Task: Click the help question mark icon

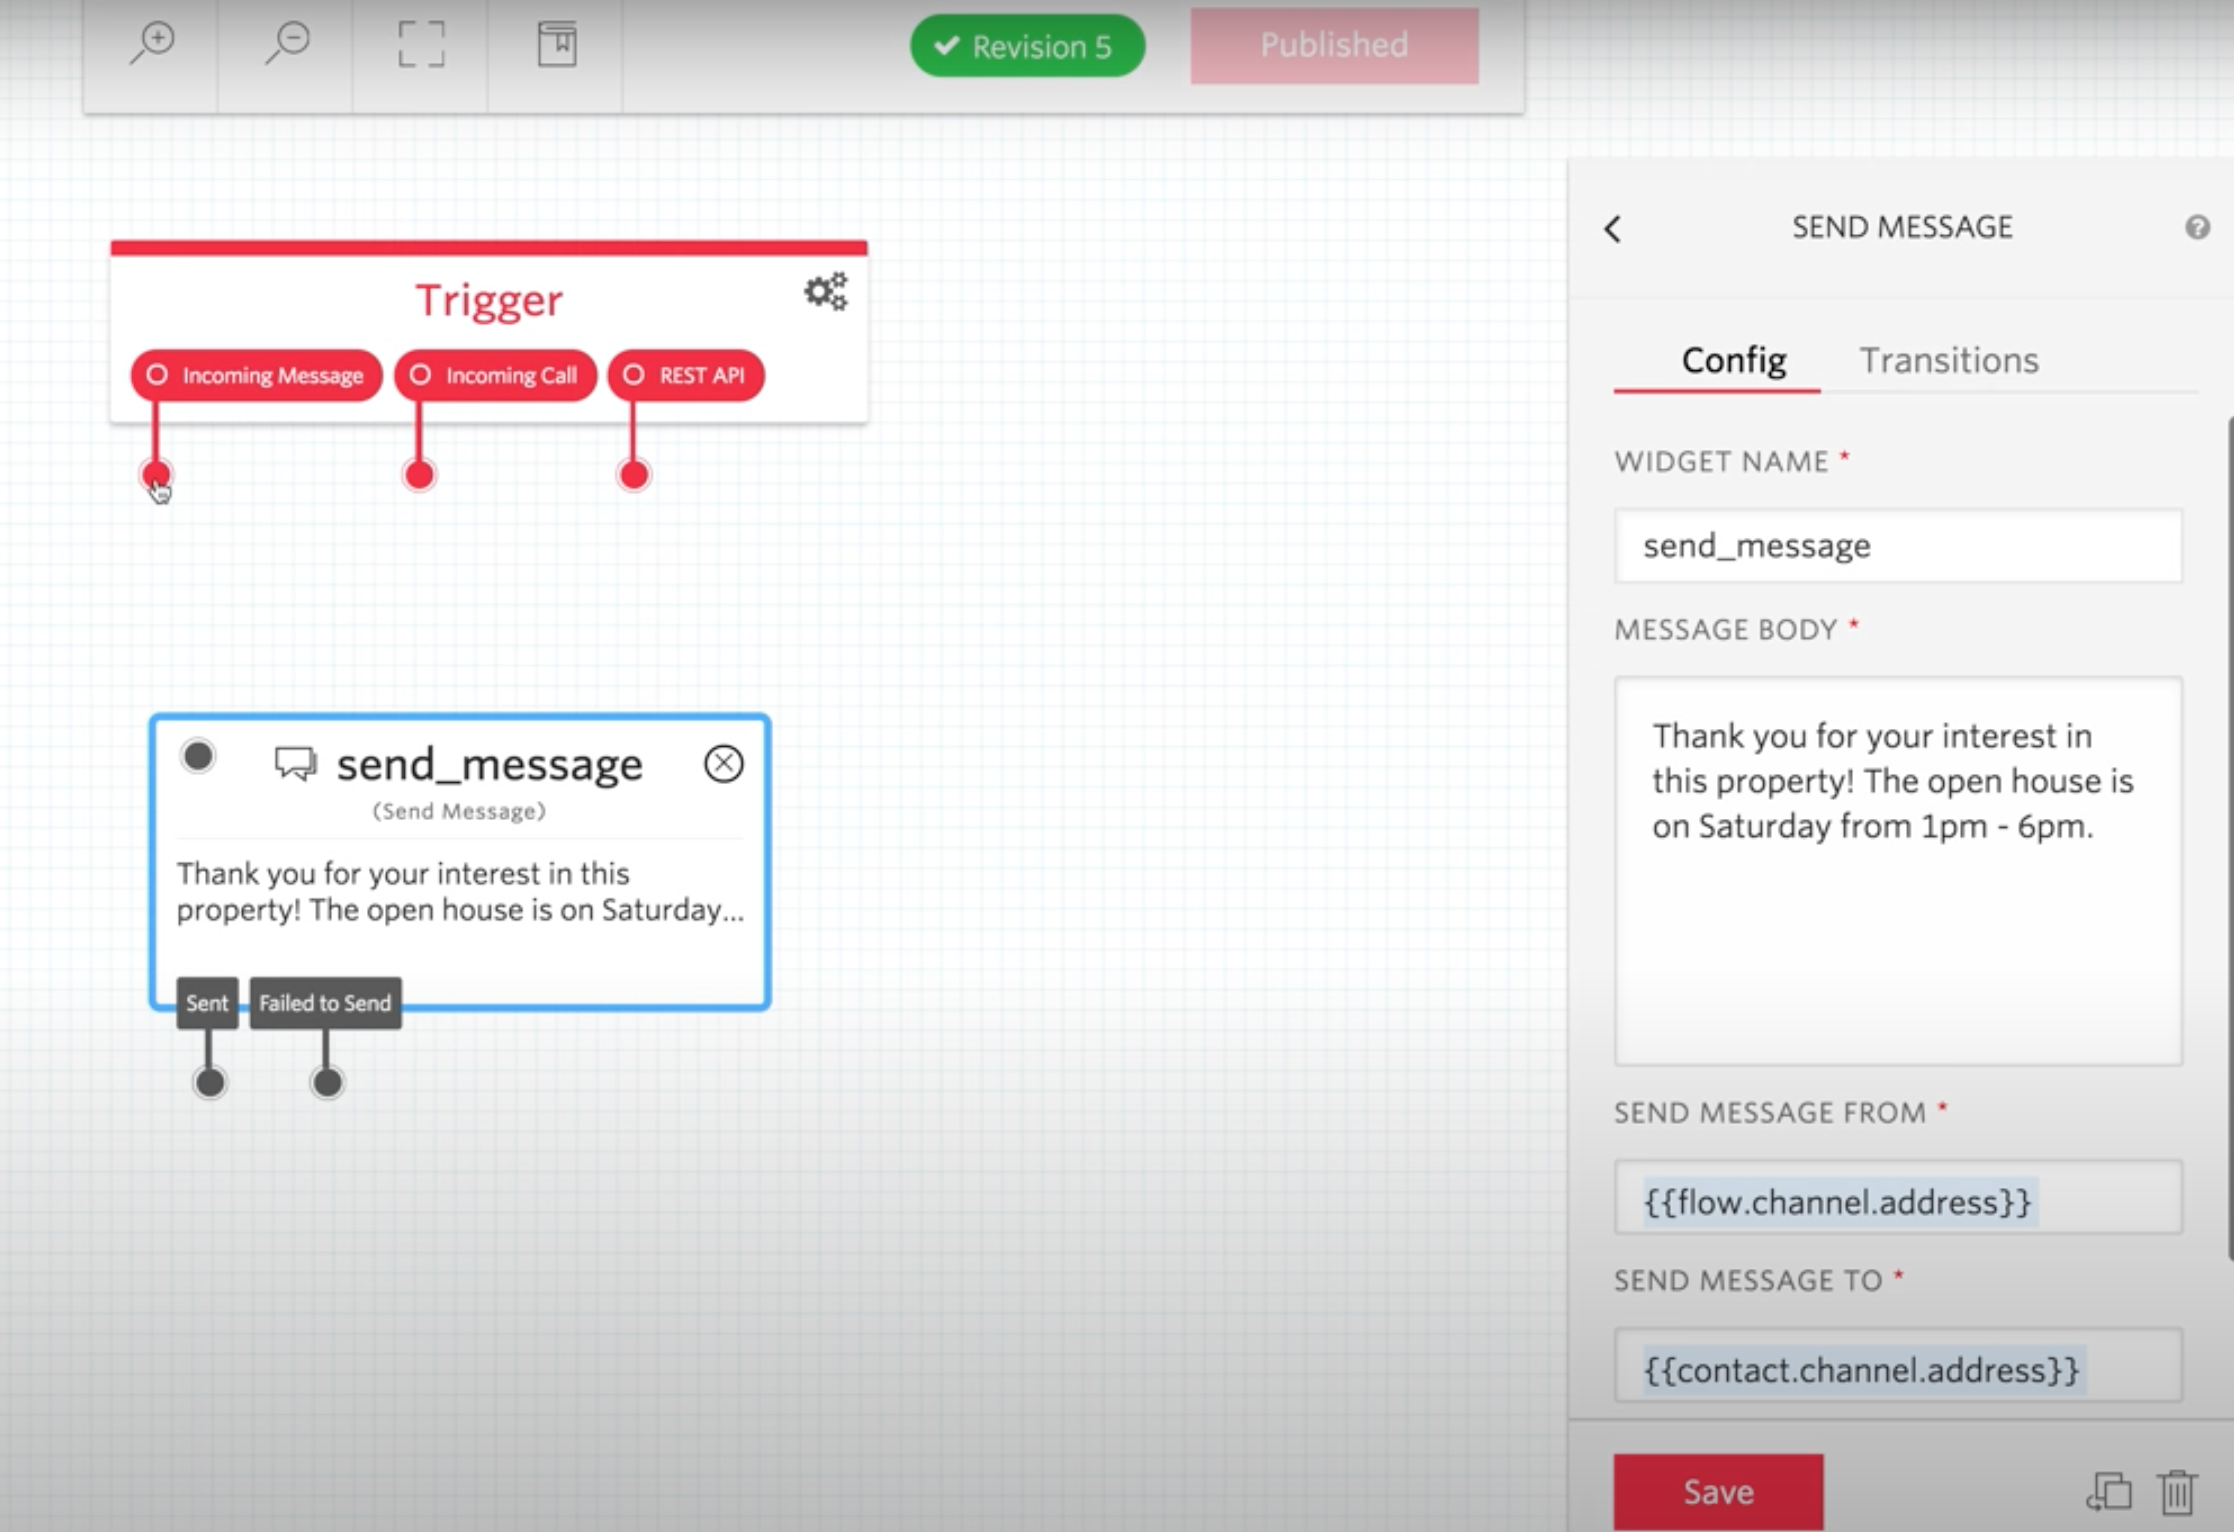Action: 2197,226
